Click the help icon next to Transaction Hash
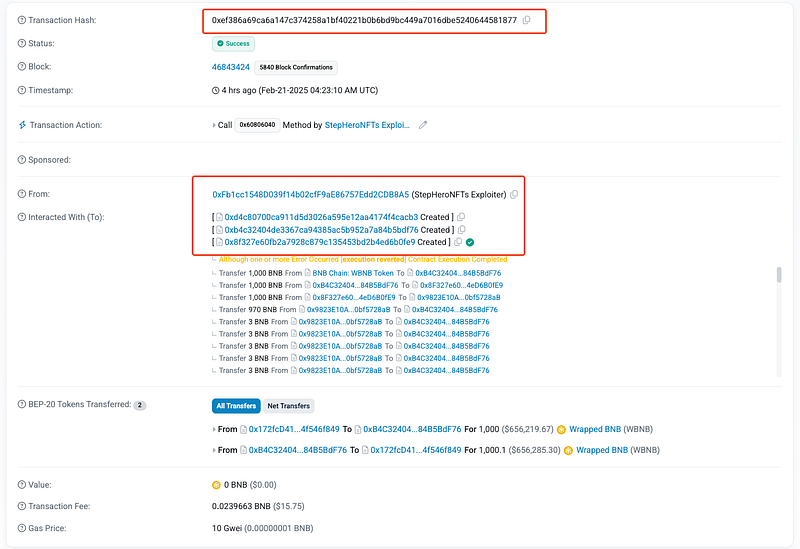This screenshot has height=549, width=800. coord(22,21)
